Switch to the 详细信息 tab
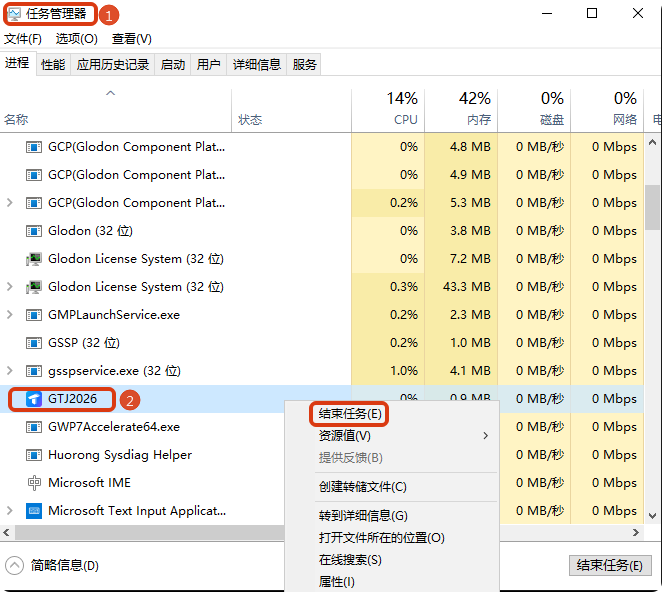Viewport: 662px width, 592px height. tap(257, 65)
